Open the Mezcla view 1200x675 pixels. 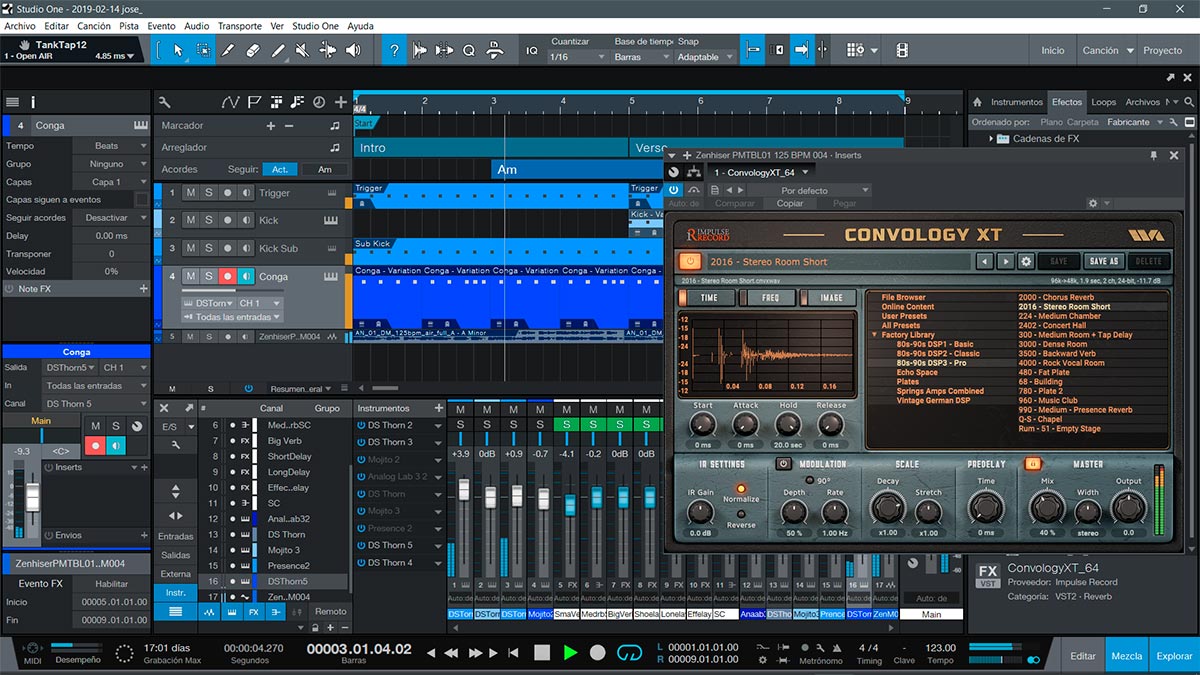point(1127,656)
